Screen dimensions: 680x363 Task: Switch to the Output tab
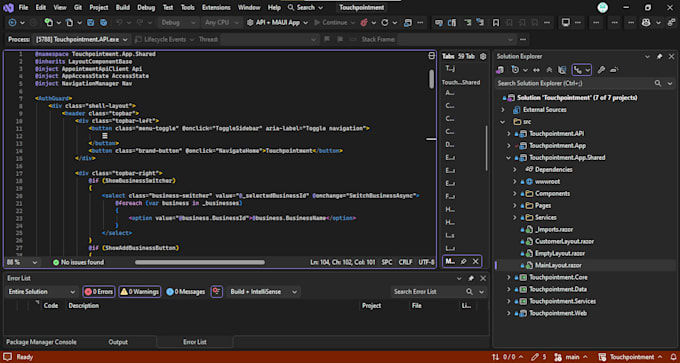point(118,342)
